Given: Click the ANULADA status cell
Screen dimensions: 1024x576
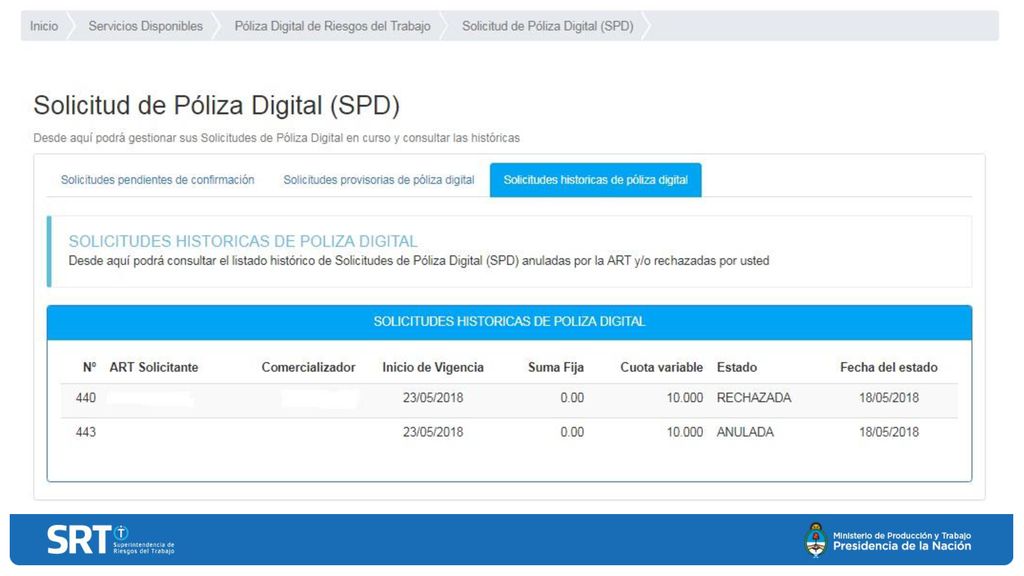Looking at the screenshot, I should pos(745,432).
